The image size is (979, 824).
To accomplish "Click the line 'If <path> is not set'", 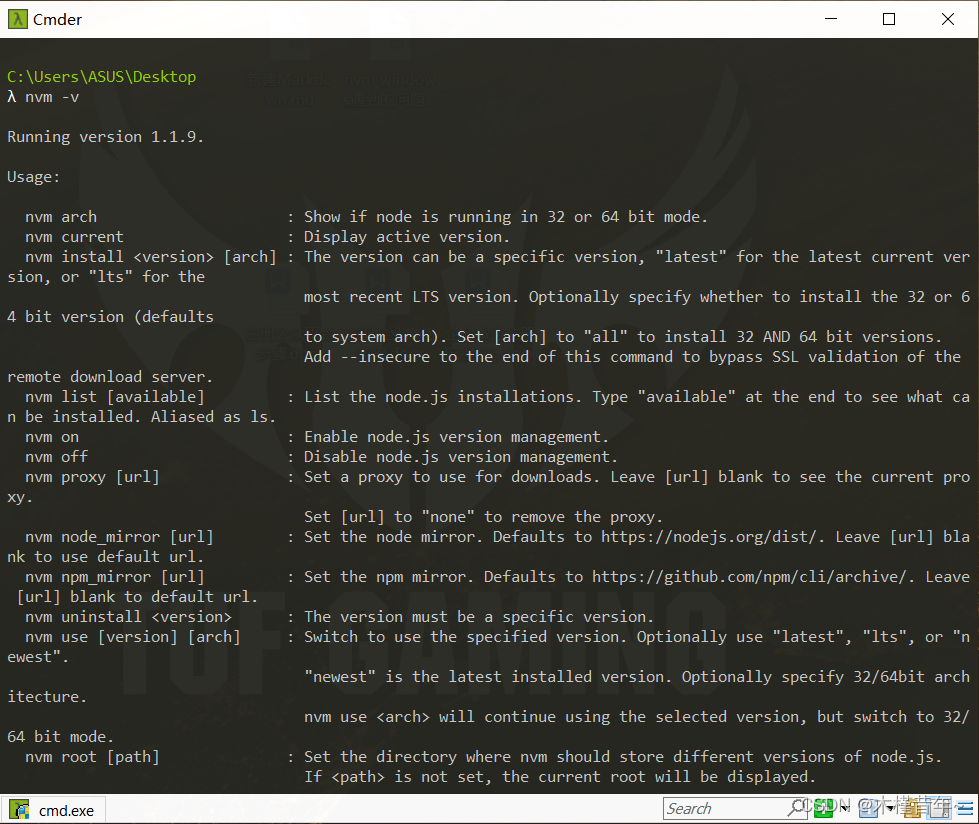I will pos(559,777).
